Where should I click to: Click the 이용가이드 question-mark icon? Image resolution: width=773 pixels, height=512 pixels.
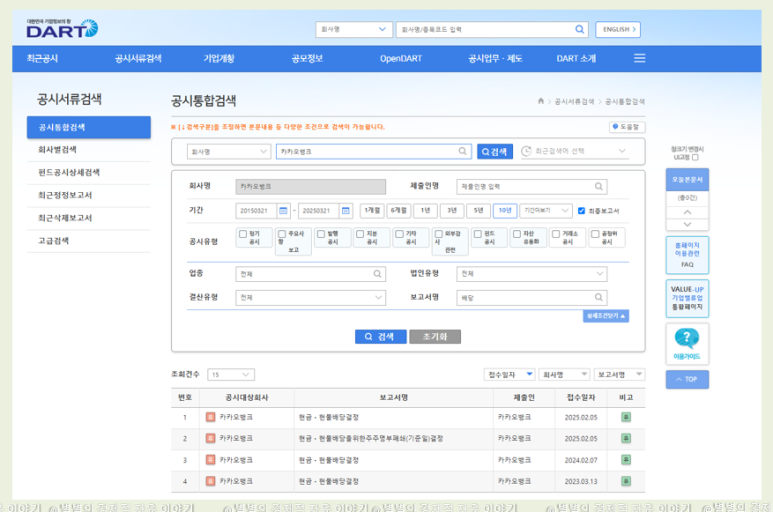(x=687, y=339)
